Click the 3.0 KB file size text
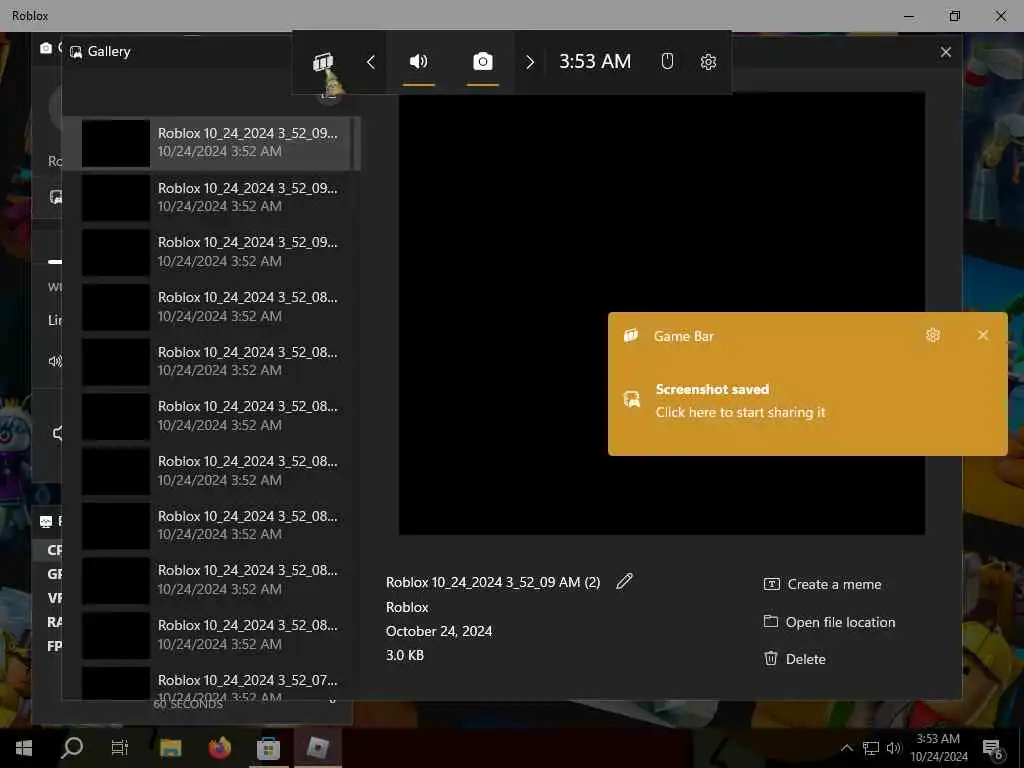1024x768 pixels. click(x=405, y=655)
